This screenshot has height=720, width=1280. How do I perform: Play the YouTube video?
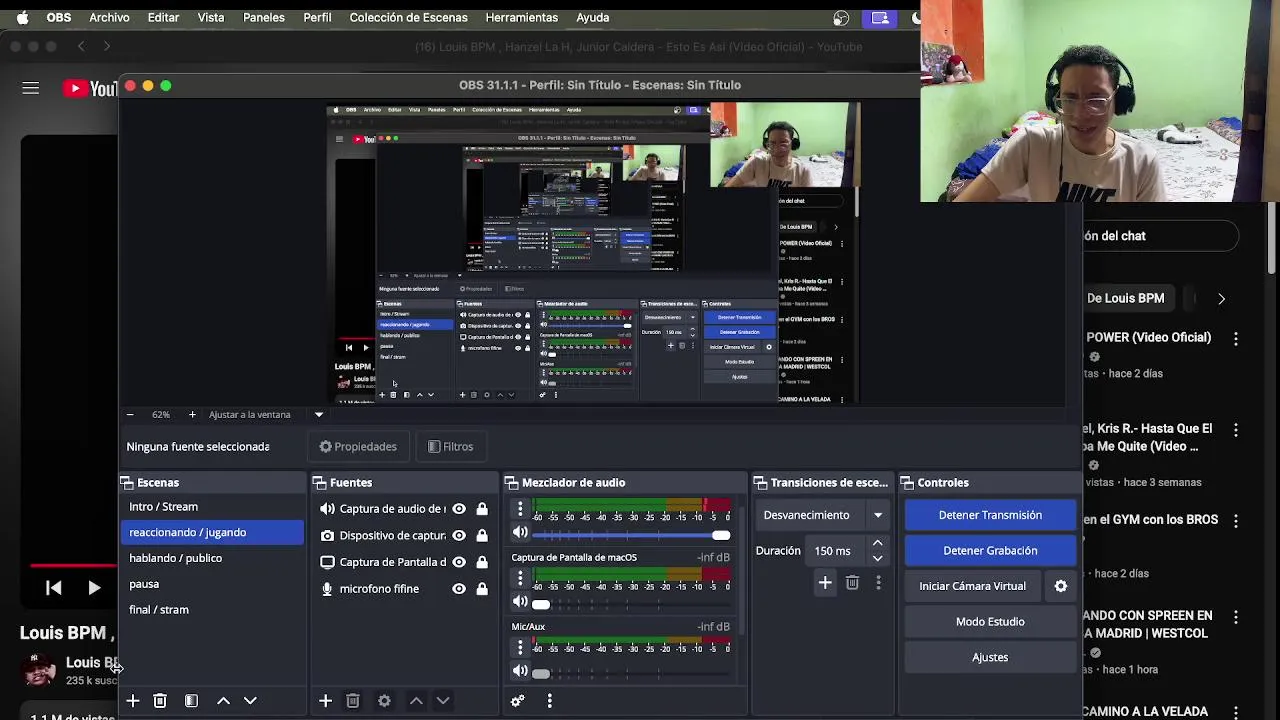click(93, 588)
